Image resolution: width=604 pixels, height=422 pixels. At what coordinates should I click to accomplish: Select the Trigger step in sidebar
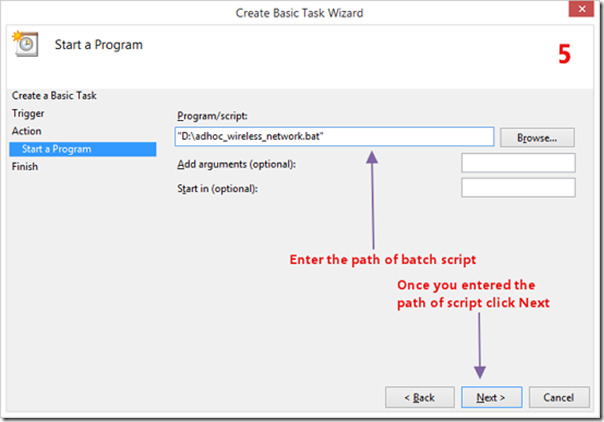tap(28, 113)
